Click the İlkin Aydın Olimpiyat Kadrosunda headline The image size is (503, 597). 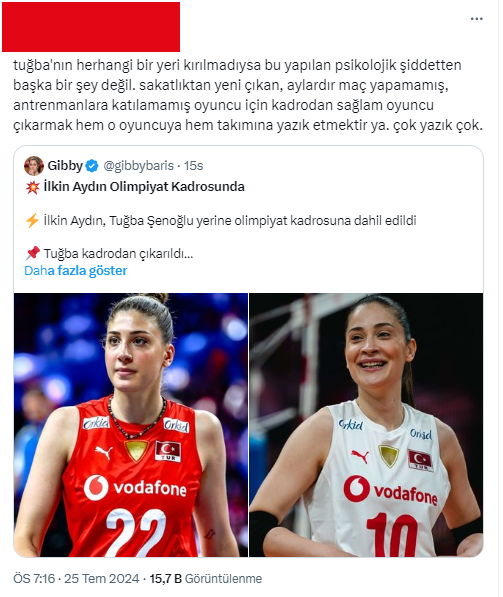pyautogui.click(x=144, y=187)
